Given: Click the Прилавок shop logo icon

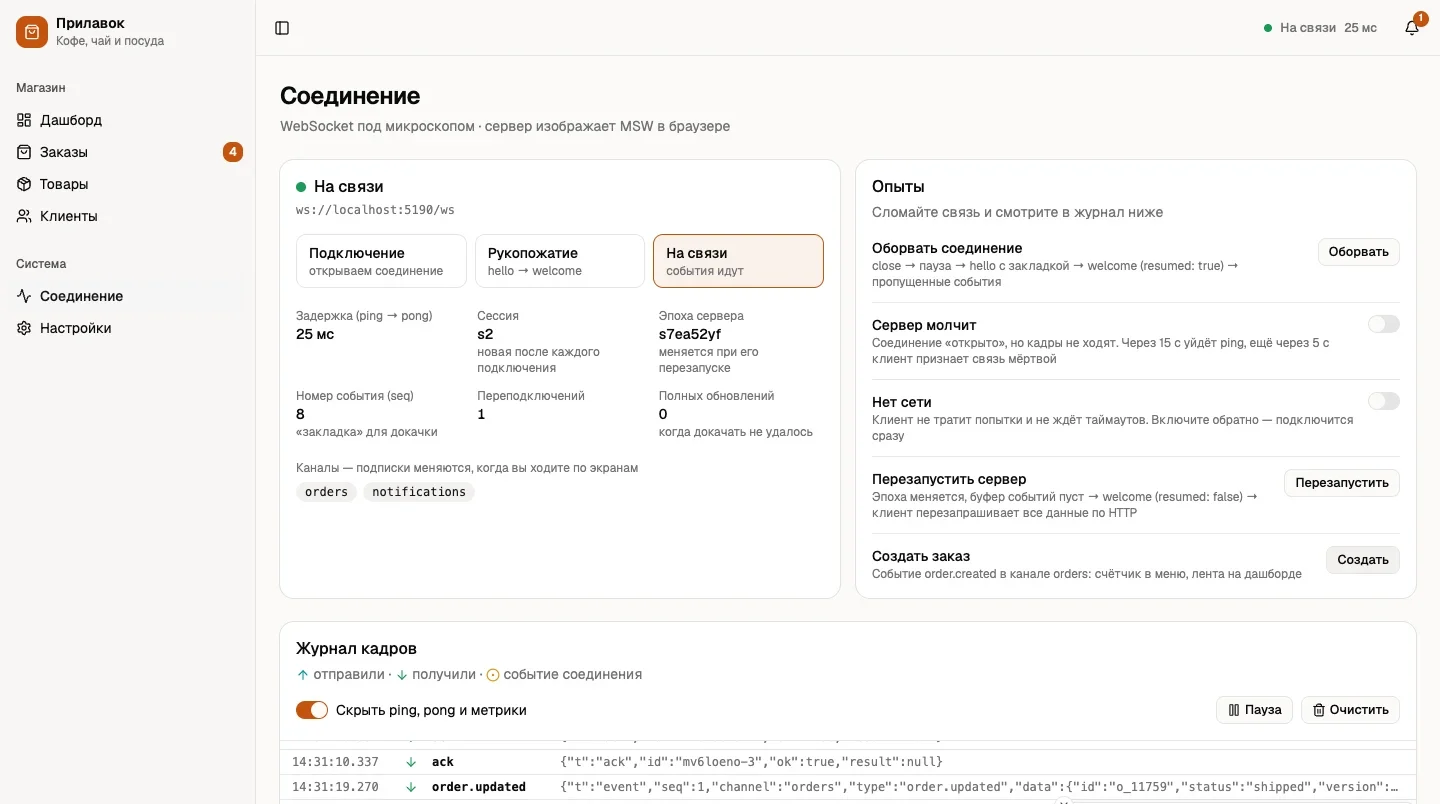Looking at the screenshot, I should point(32,32).
